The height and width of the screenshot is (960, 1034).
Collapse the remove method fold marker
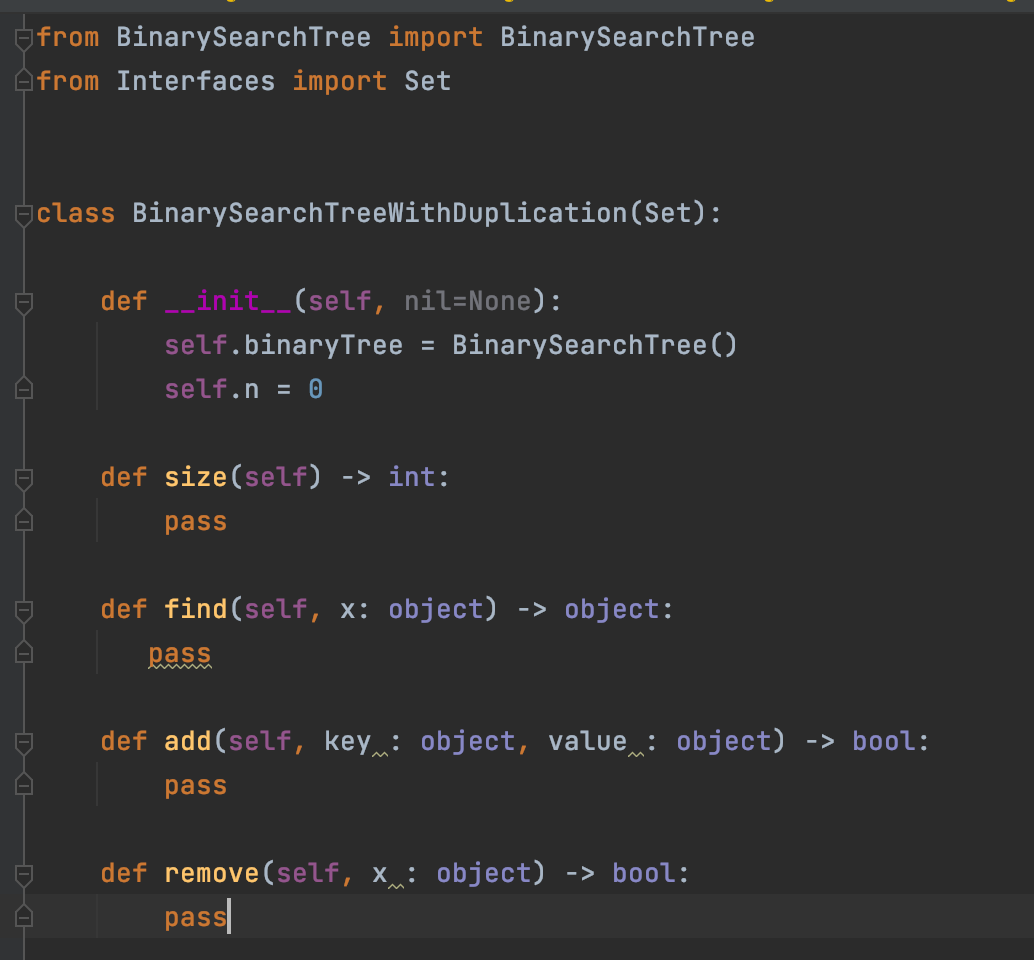pos(22,873)
